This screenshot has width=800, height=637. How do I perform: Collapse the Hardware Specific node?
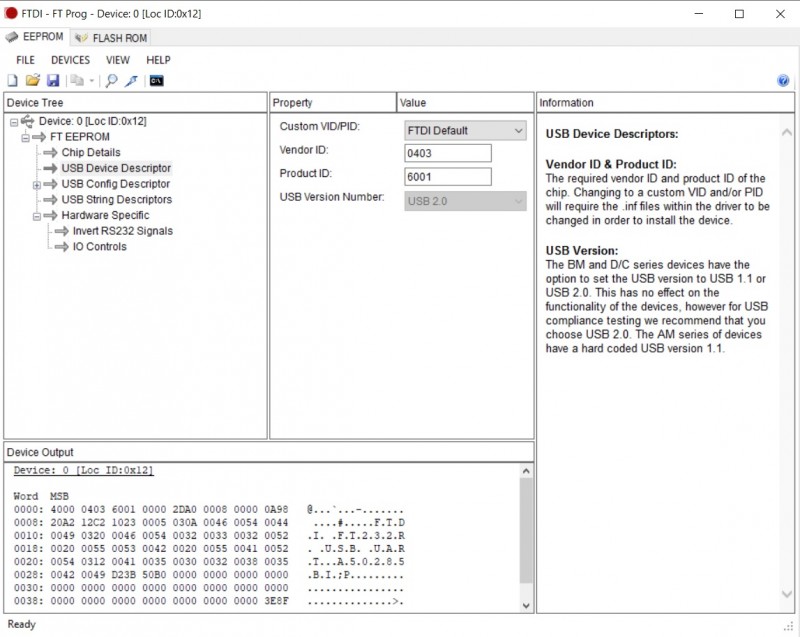coord(37,217)
